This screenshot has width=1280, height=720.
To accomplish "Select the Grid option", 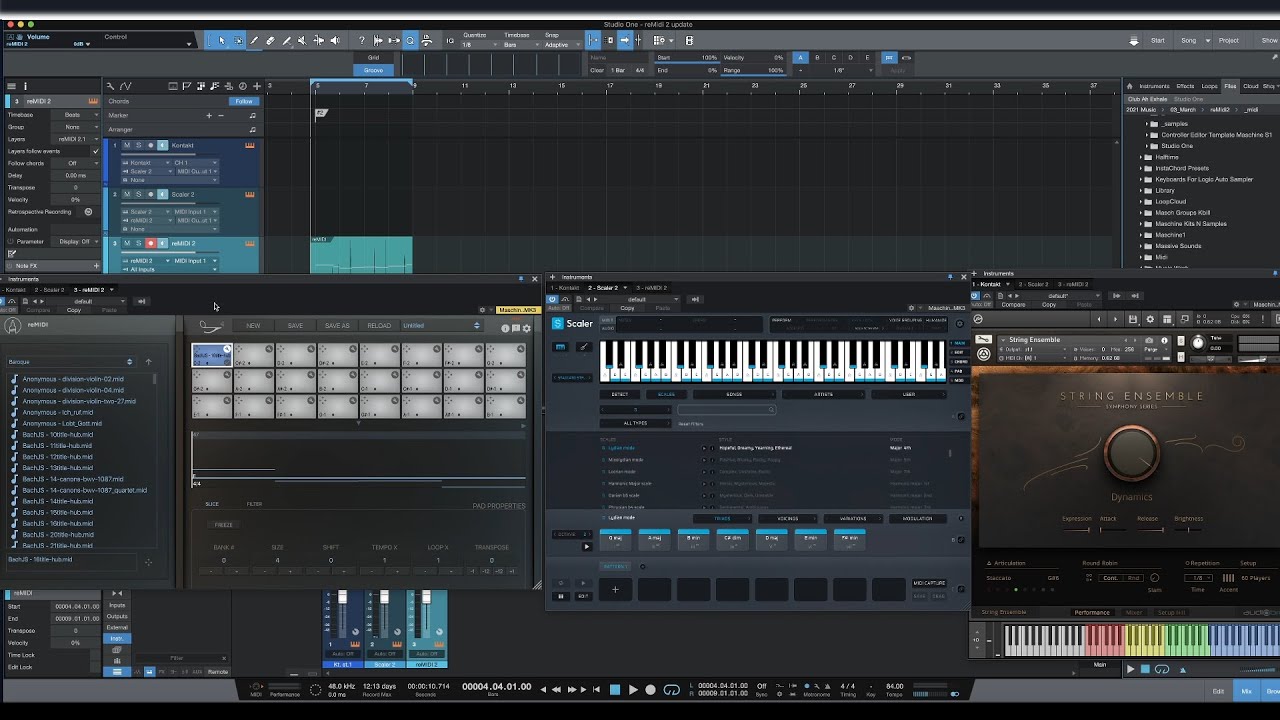I will (373, 58).
